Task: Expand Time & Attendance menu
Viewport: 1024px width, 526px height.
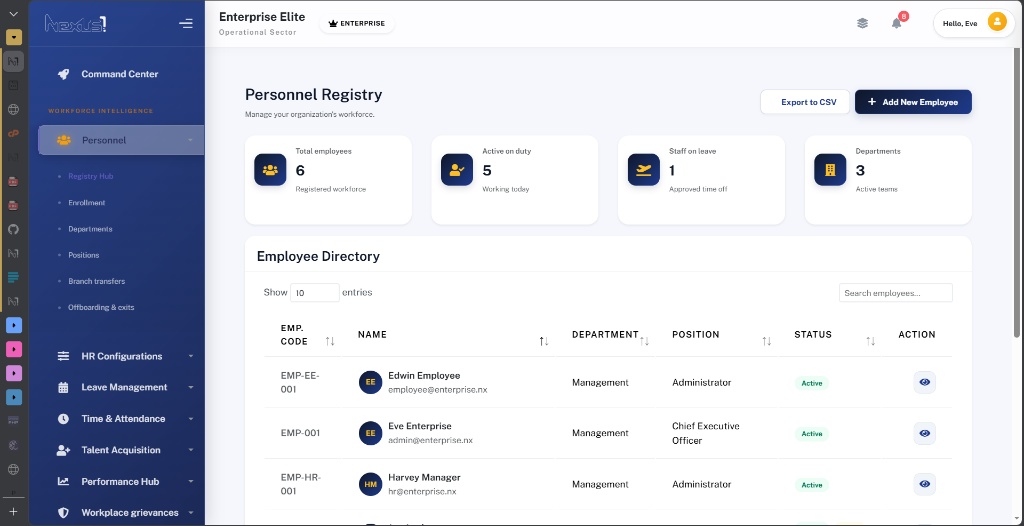Action: coord(121,419)
